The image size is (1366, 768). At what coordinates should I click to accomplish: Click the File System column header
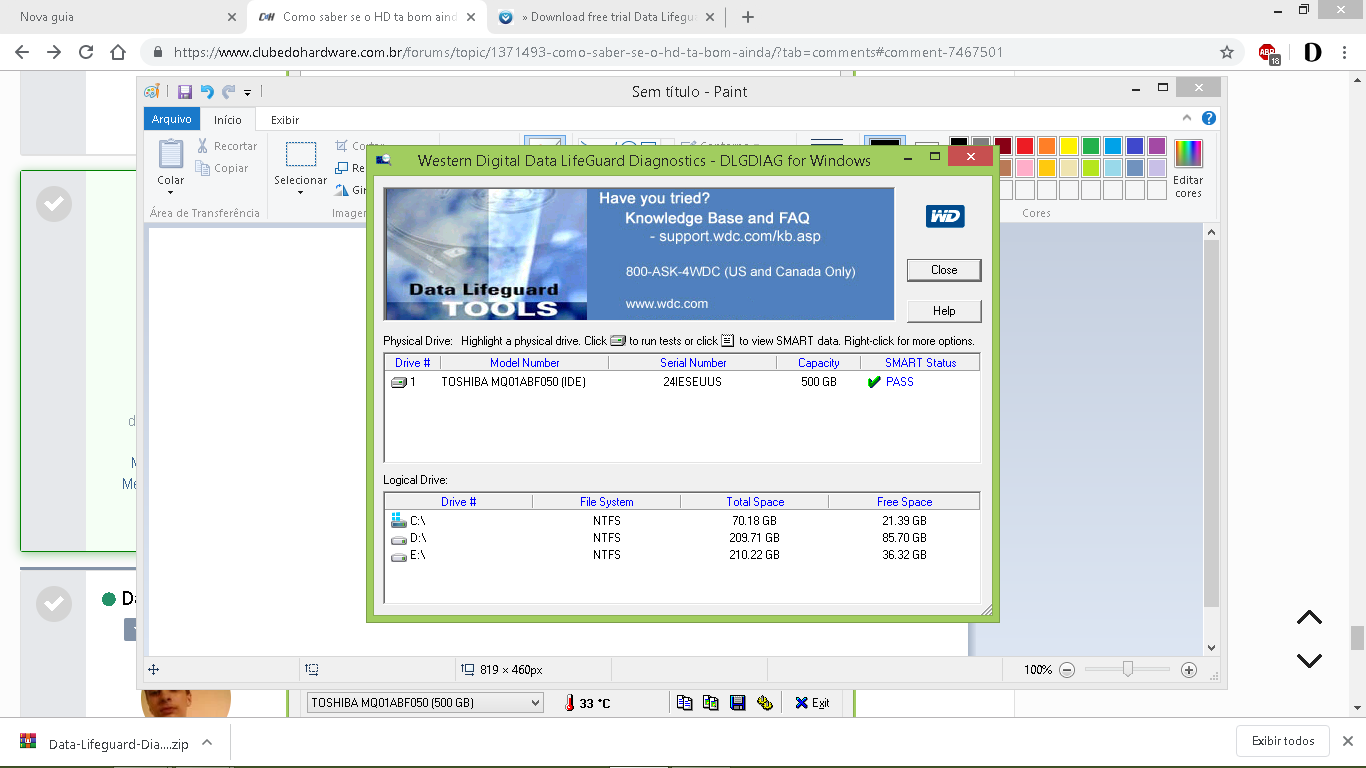[x=607, y=502]
